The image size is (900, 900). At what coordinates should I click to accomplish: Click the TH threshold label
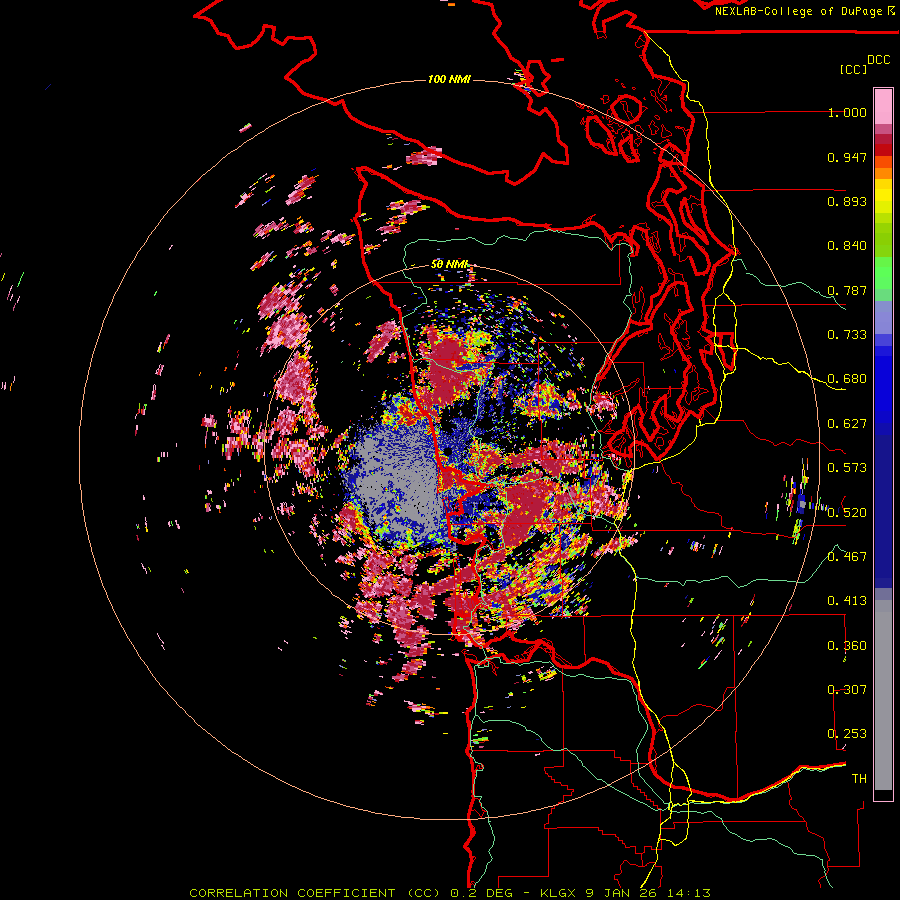pos(859,778)
